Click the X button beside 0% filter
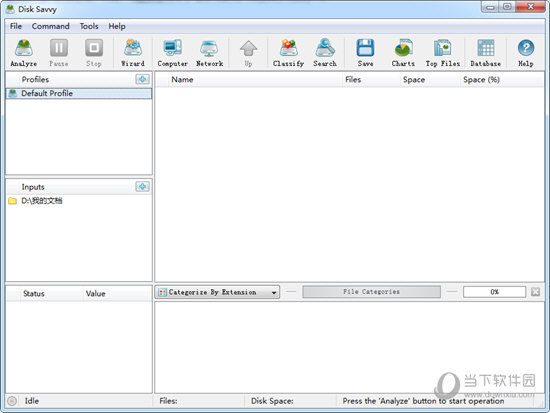This screenshot has width=550, height=413. pyautogui.click(x=535, y=292)
